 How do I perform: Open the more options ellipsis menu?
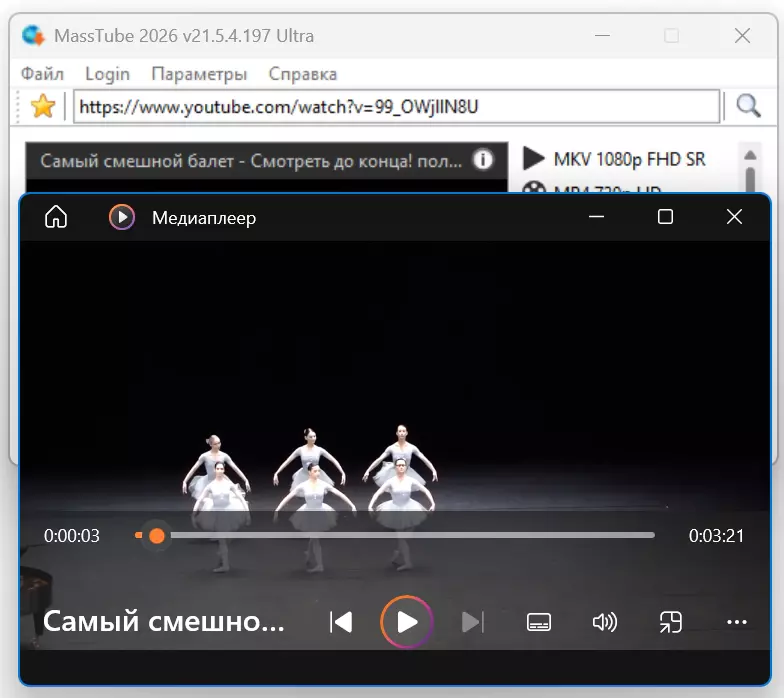coord(736,622)
